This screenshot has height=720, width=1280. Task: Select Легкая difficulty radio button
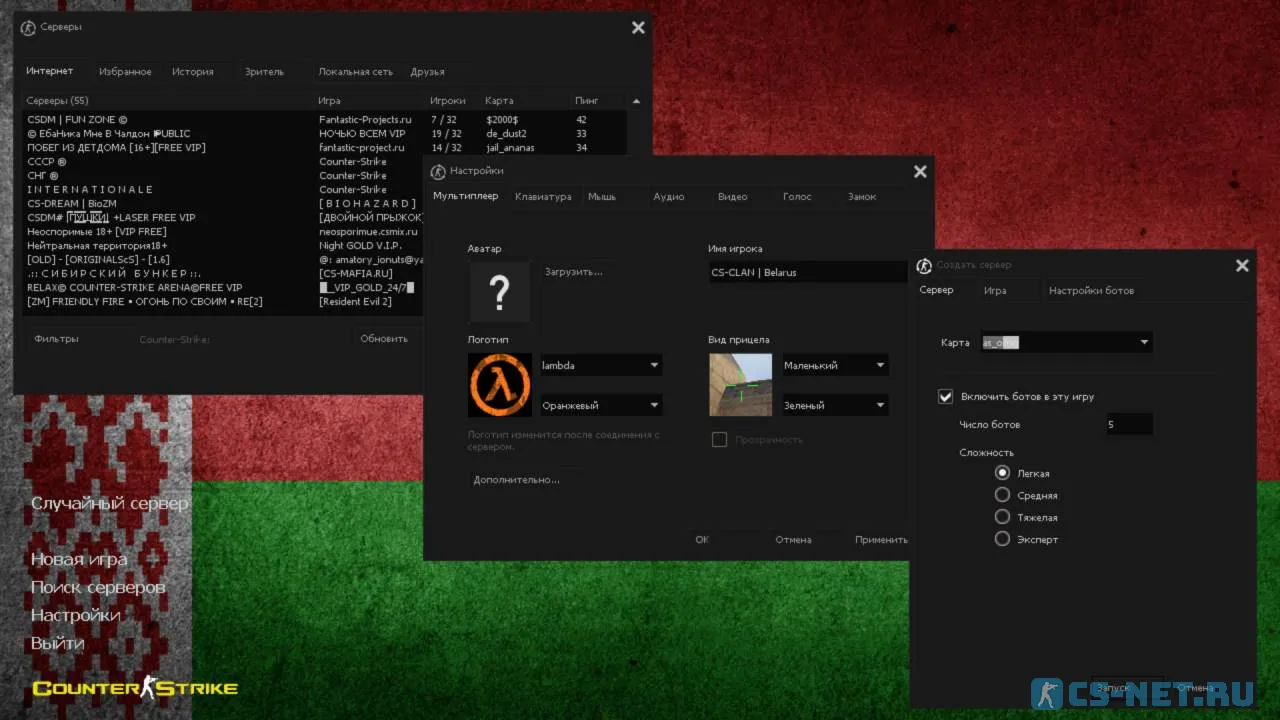click(x=1002, y=473)
